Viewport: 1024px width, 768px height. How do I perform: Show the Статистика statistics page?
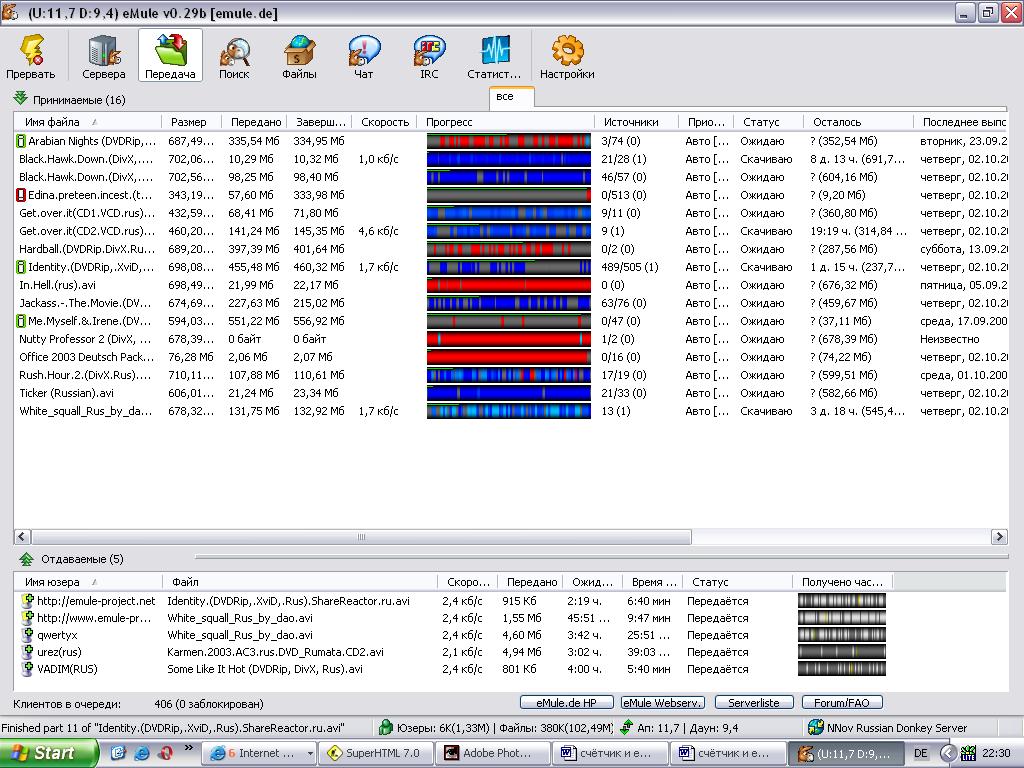(494, 55)
